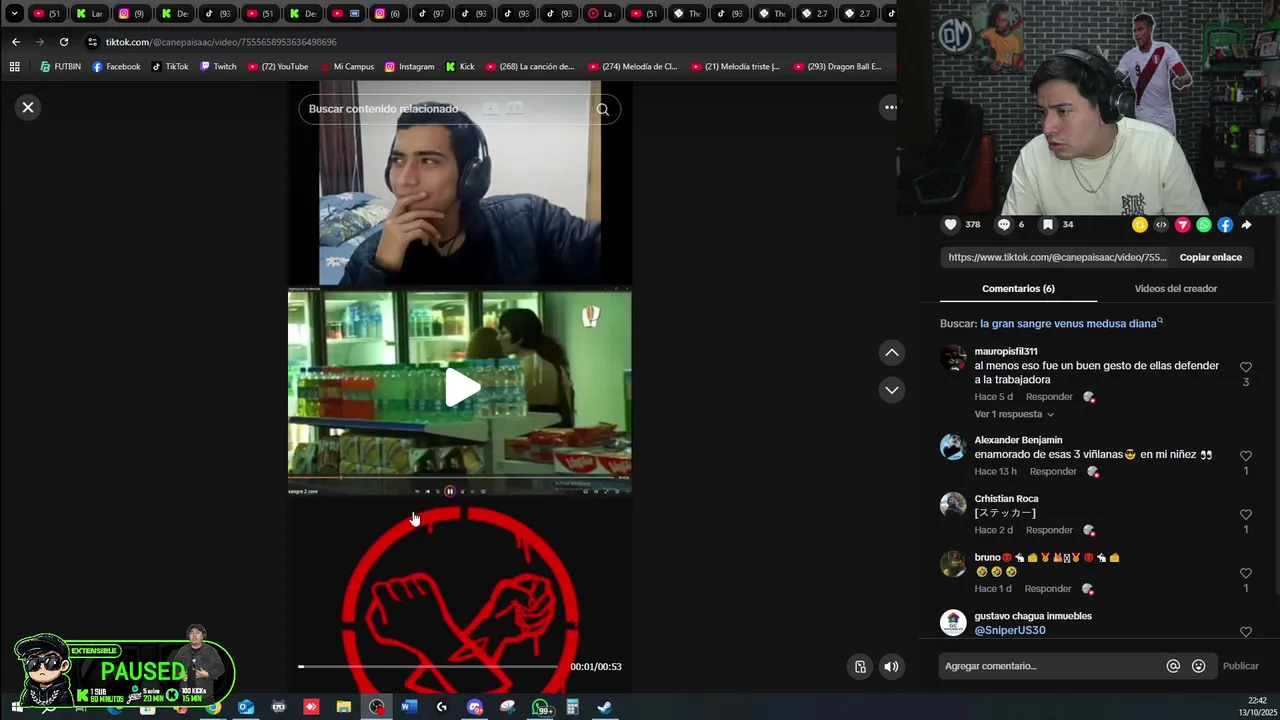This screenshot has height=720, width=1280.
Task: Reply to Christian Roca's comment
Action: 1049,530
